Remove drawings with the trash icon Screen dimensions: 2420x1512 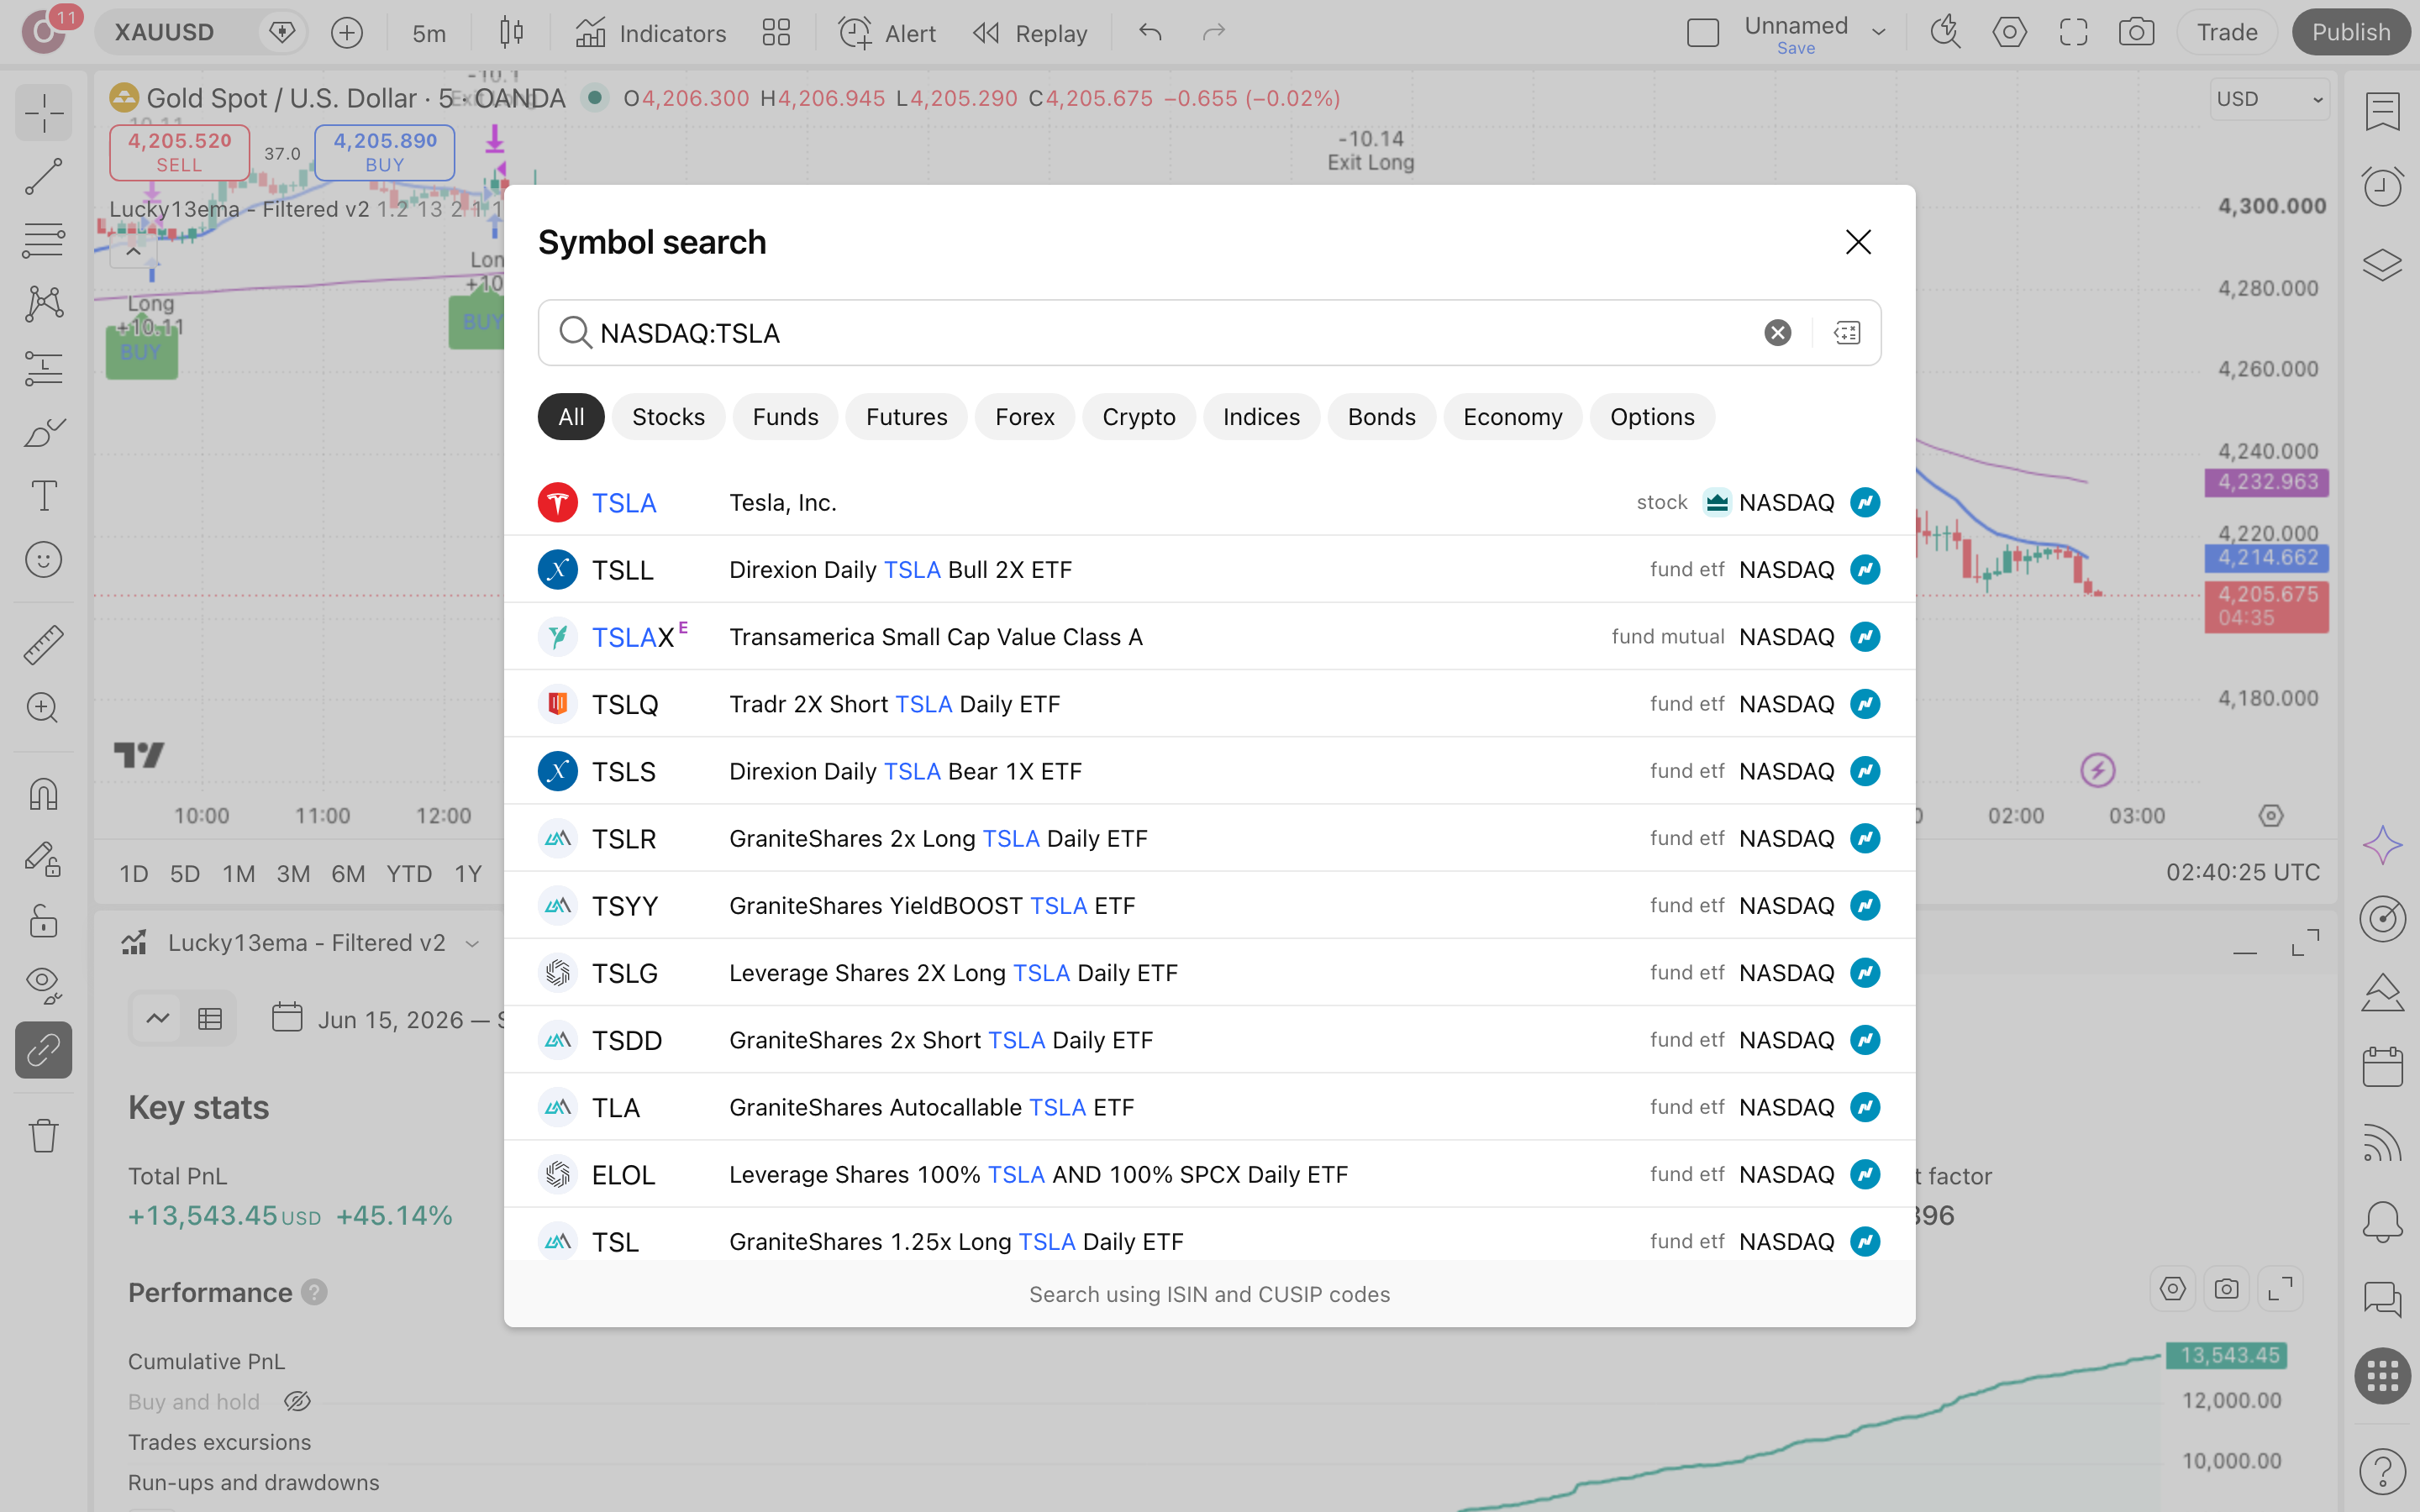pyautogui.click(x=43, y=1136)
